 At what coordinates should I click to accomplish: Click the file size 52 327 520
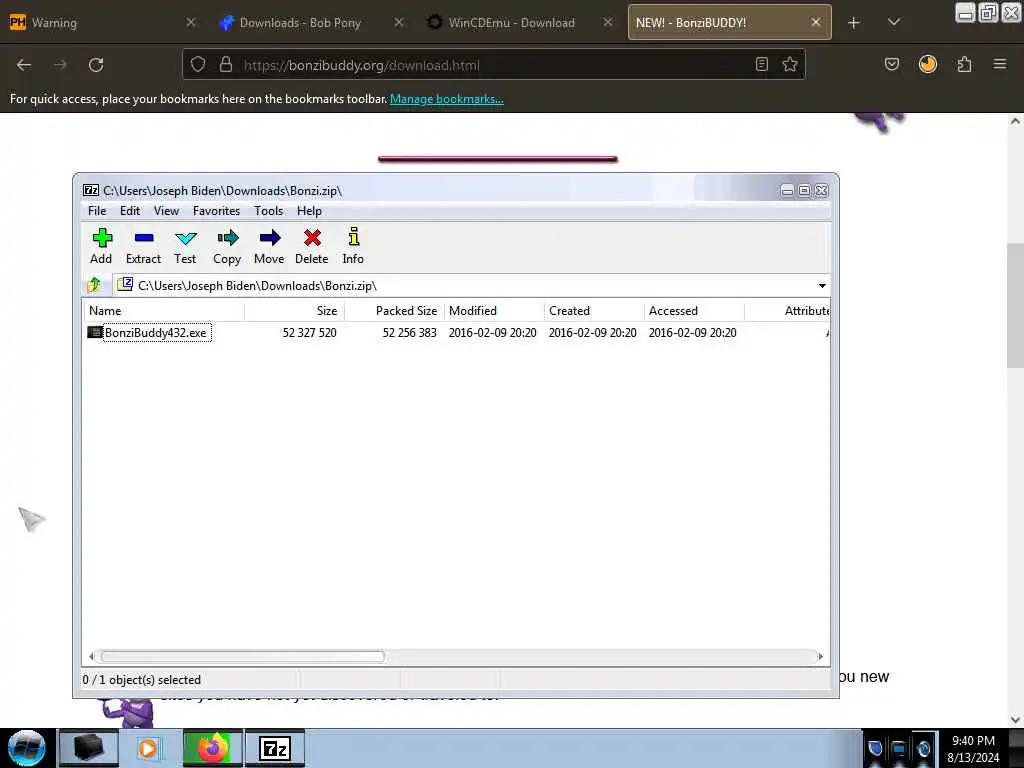[x=310, y=332]
